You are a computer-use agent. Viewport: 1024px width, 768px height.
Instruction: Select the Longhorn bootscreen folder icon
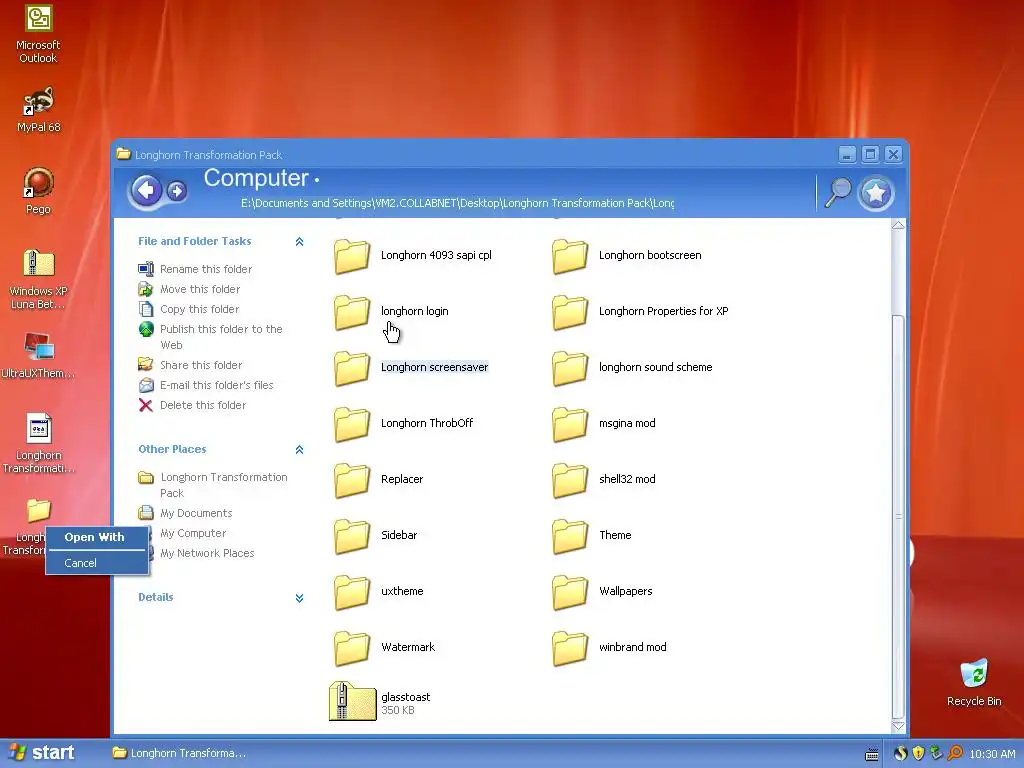[x=570, y=255]
